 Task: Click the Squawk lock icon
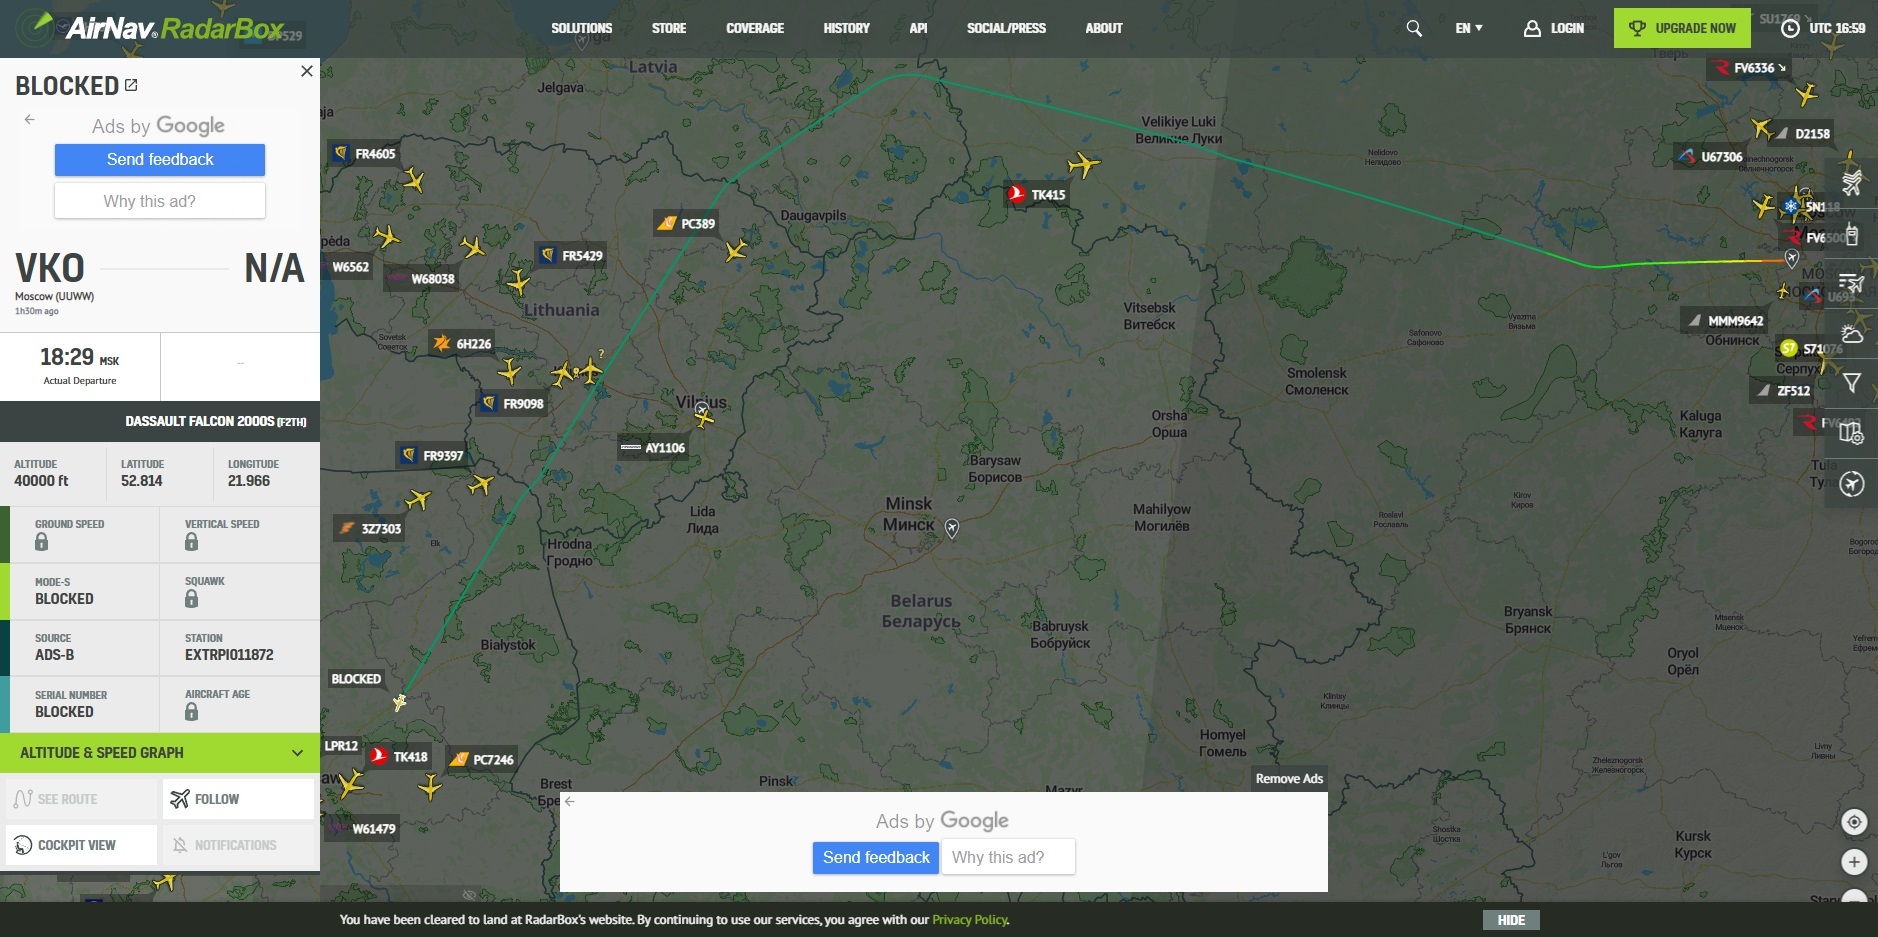pos(191,598)
